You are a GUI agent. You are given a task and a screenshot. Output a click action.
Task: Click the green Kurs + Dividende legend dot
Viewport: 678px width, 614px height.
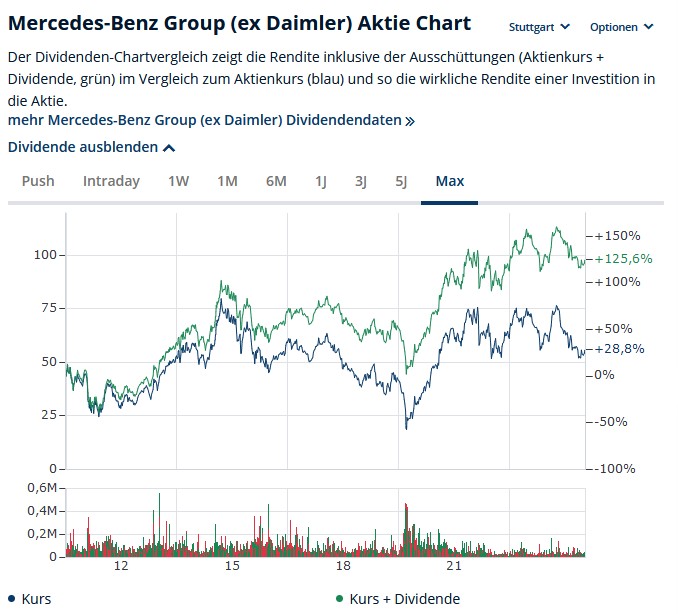(340, 599)
